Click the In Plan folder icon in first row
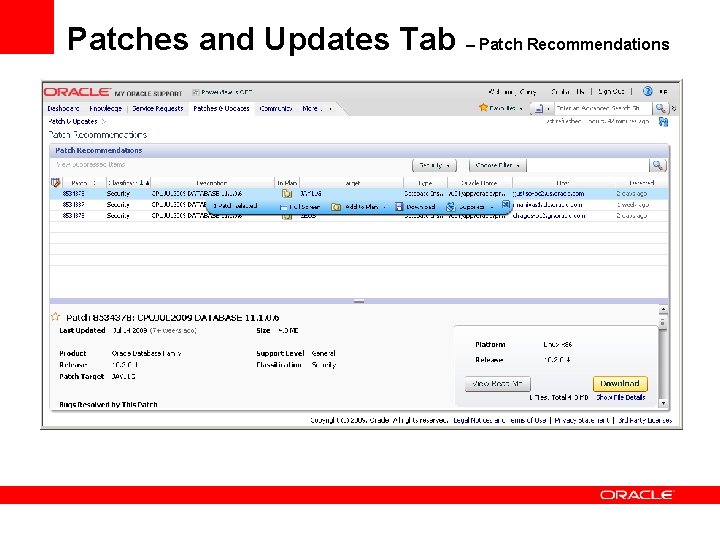The height and width of the screenshot is (540, 720). point(287,193)
